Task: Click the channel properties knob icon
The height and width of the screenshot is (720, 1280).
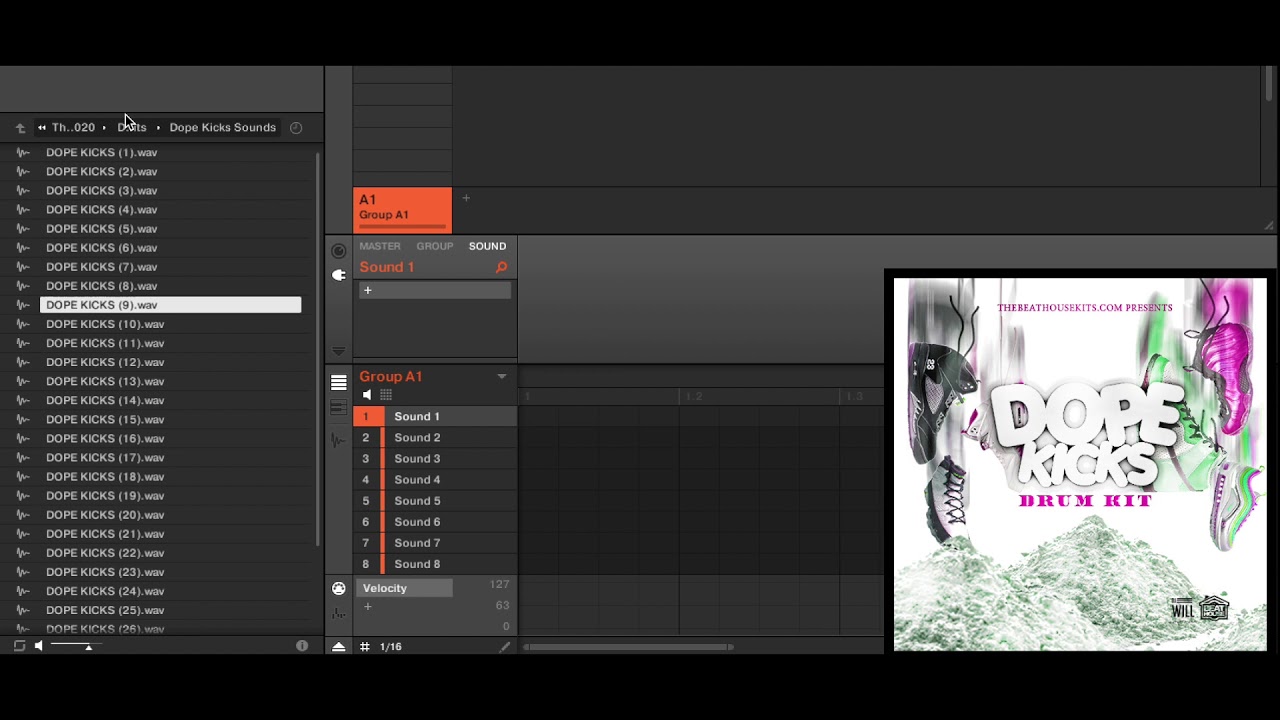Action: pyautogui.click(x=339, y=251)
